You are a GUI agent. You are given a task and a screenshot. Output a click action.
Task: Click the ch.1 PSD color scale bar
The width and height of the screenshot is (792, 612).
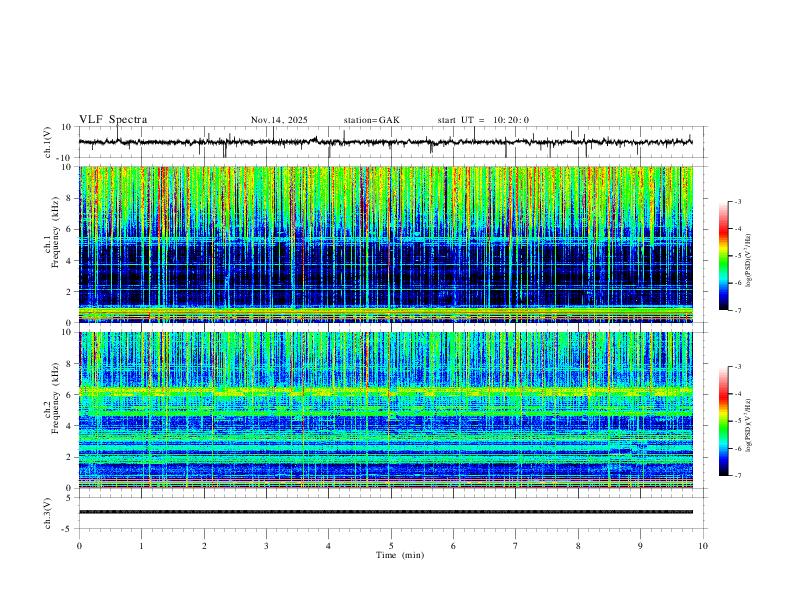point(724,256)
